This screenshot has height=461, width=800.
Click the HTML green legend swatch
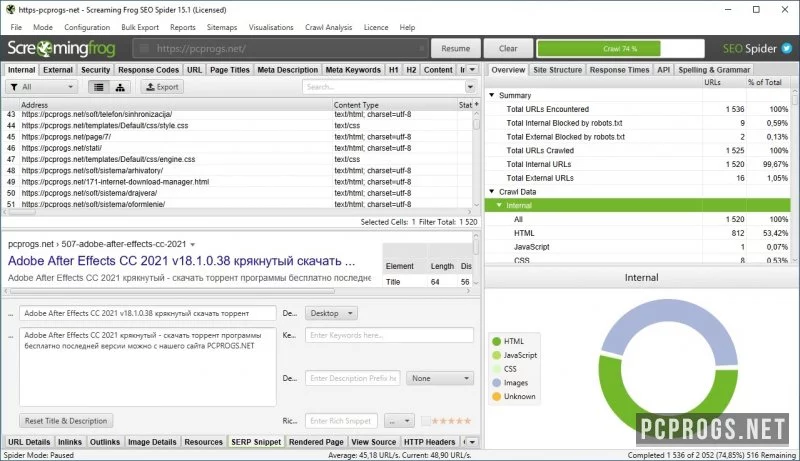[x=496, y=342]
